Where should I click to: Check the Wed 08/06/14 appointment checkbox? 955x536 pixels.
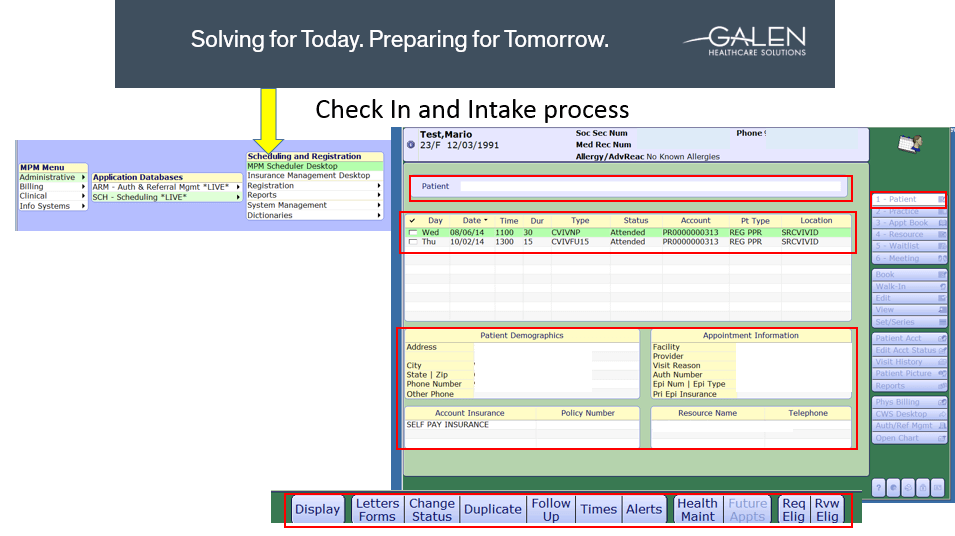click(412, 232)
